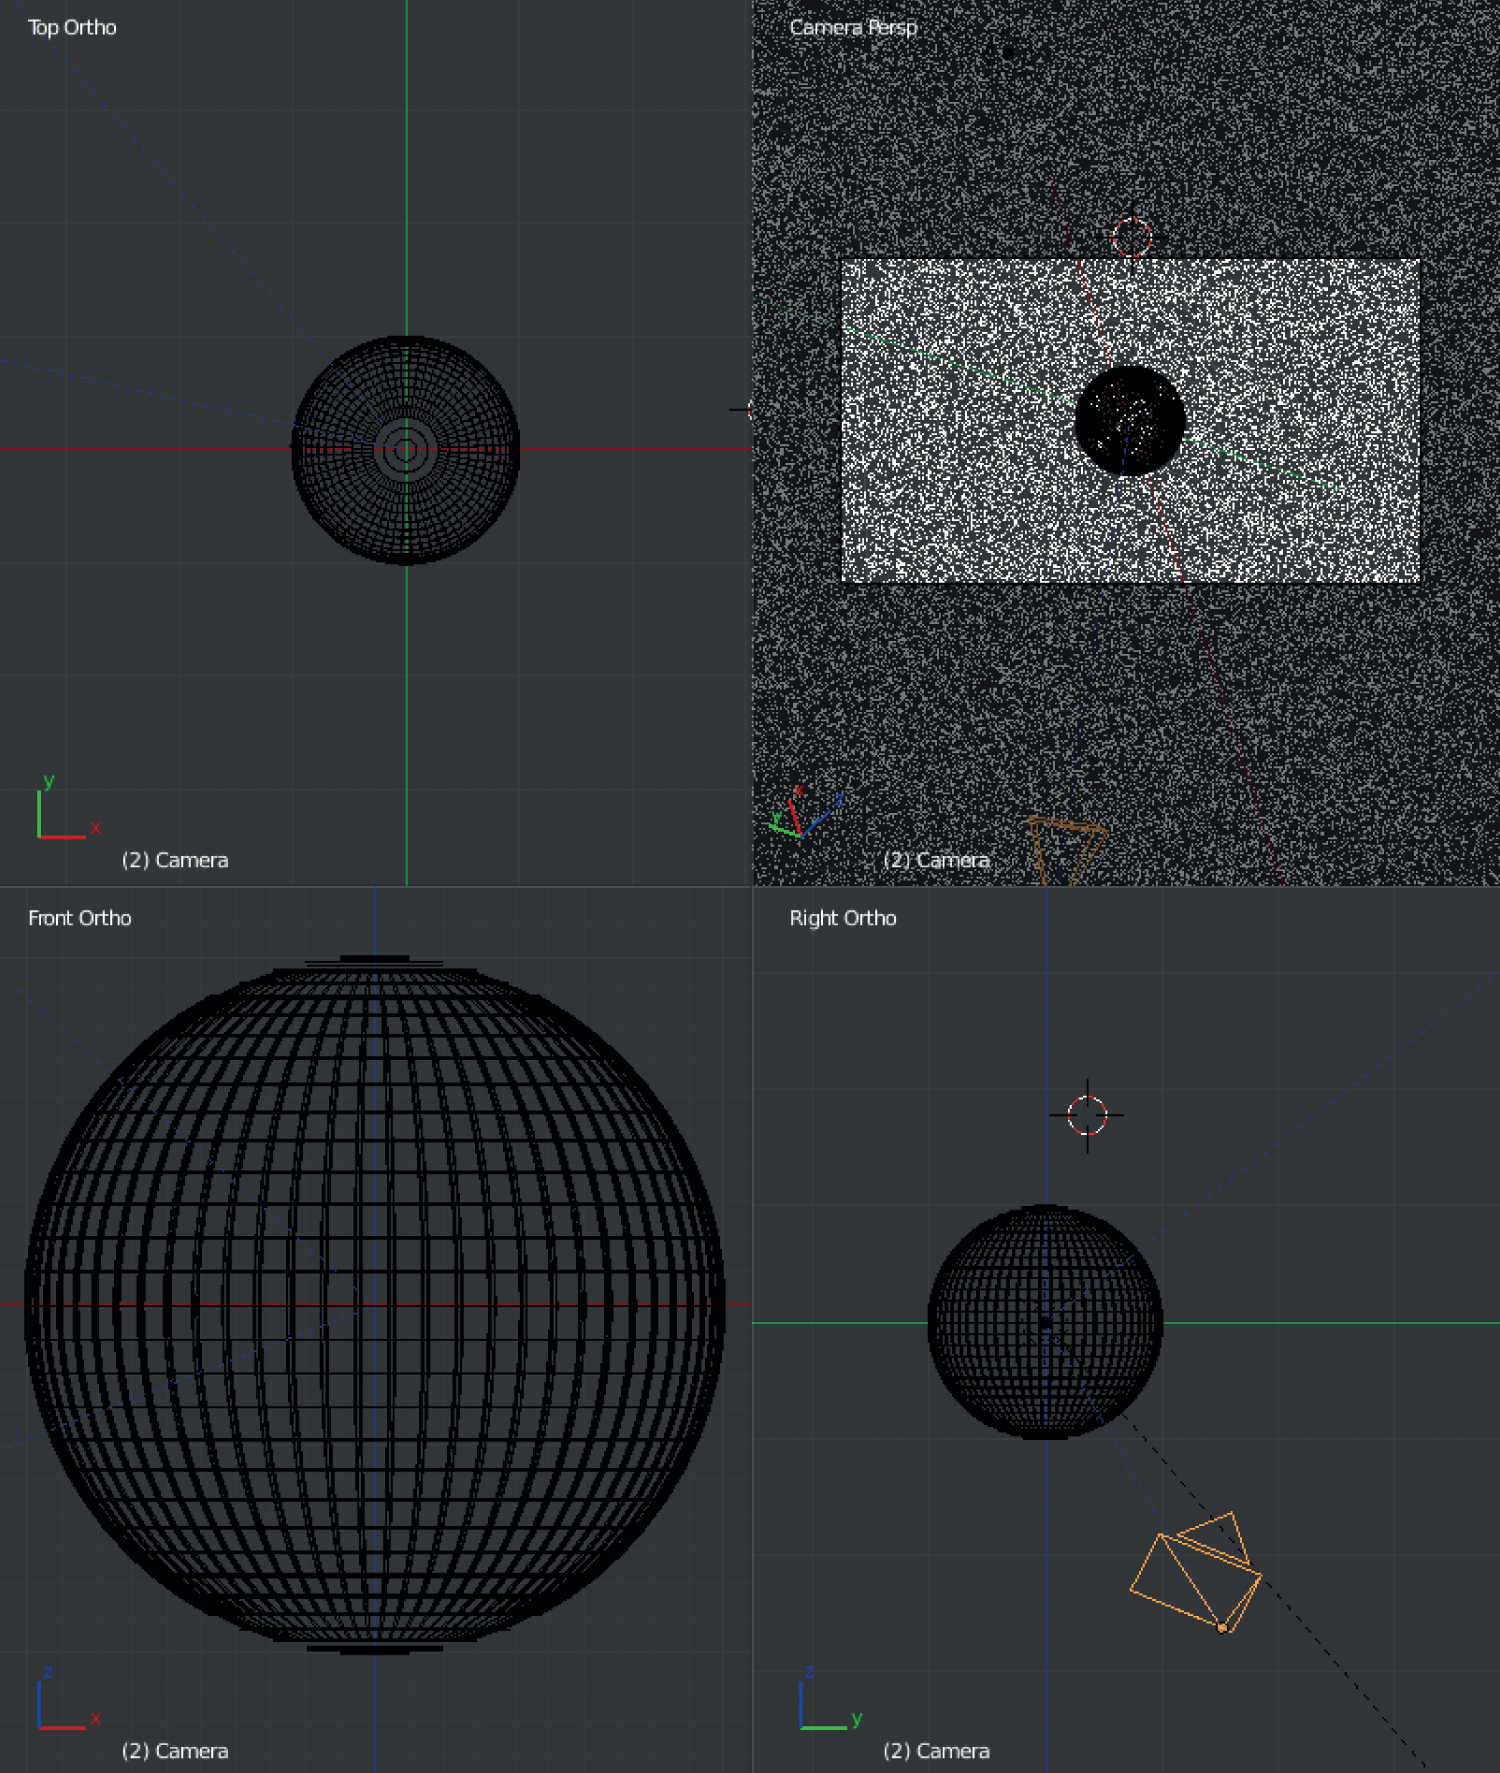Click the 3D cursor in Right Ortho view
Screen dimensions: 1500x1773
coord(1087,1115)
